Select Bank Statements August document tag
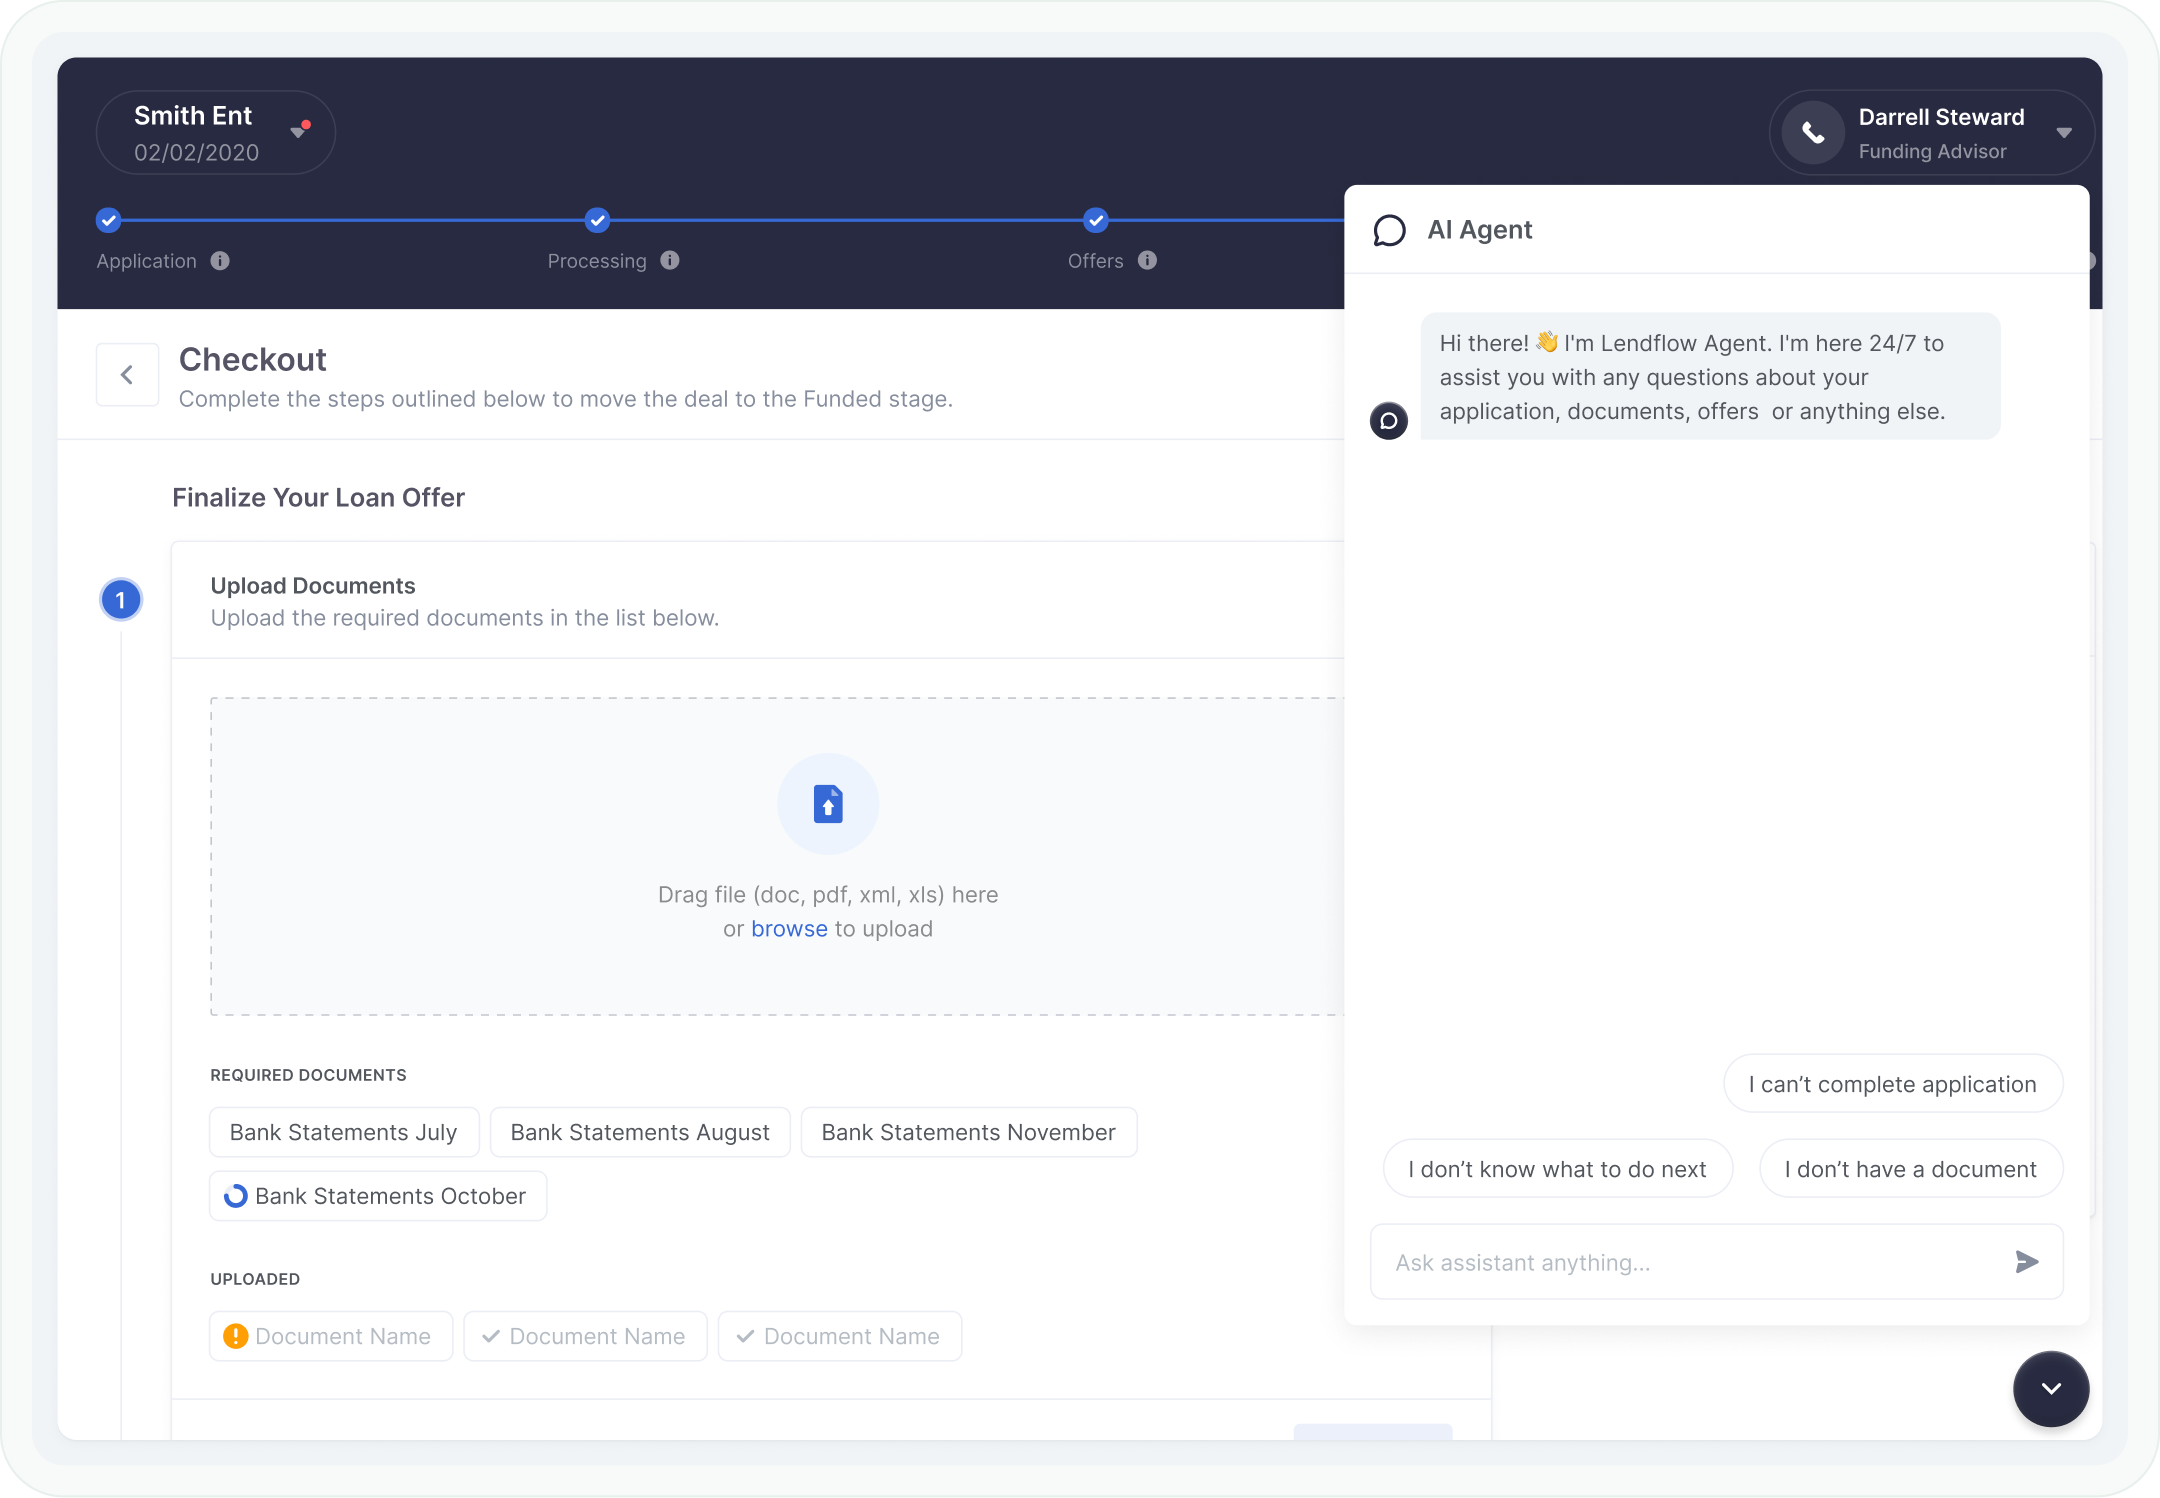This screenshot has height=1498, width=2160. click(x=640, y=1132)
